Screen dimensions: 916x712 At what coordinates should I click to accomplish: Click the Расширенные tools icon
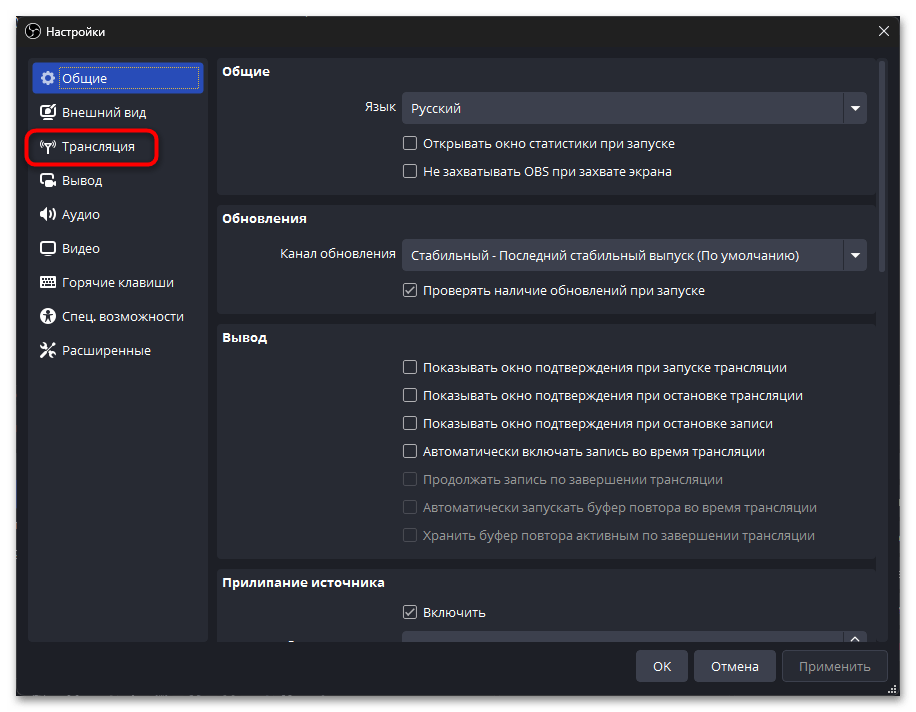coord(48,351)
